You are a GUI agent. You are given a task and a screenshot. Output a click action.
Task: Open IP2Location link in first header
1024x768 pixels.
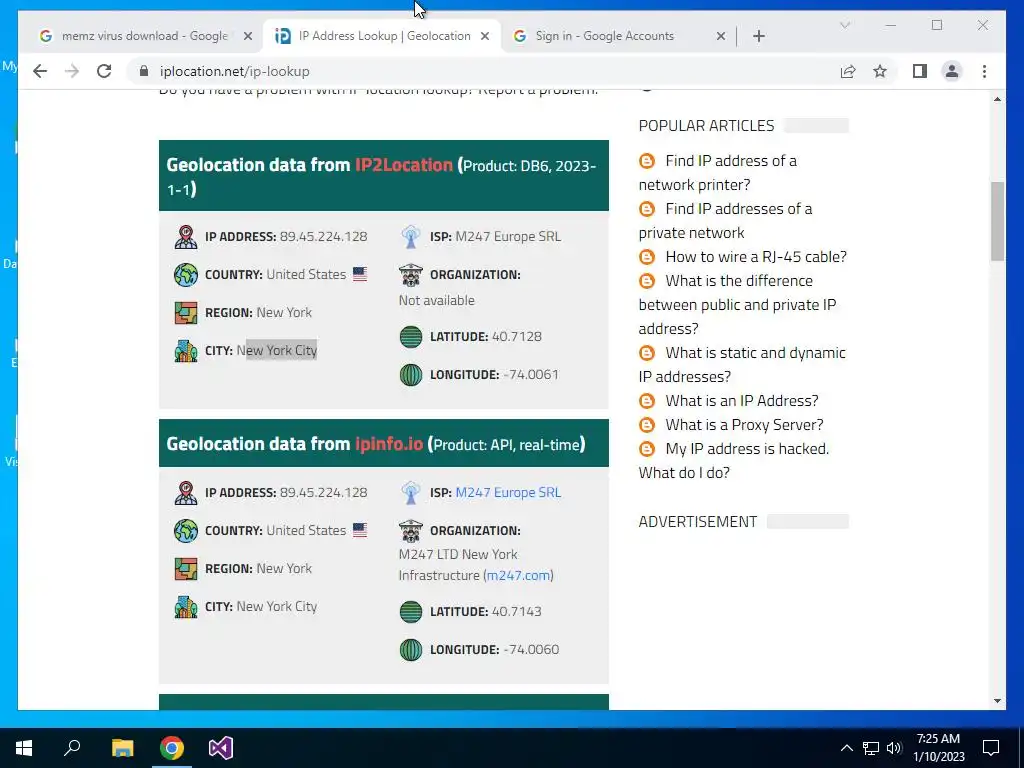pos(404,165)
